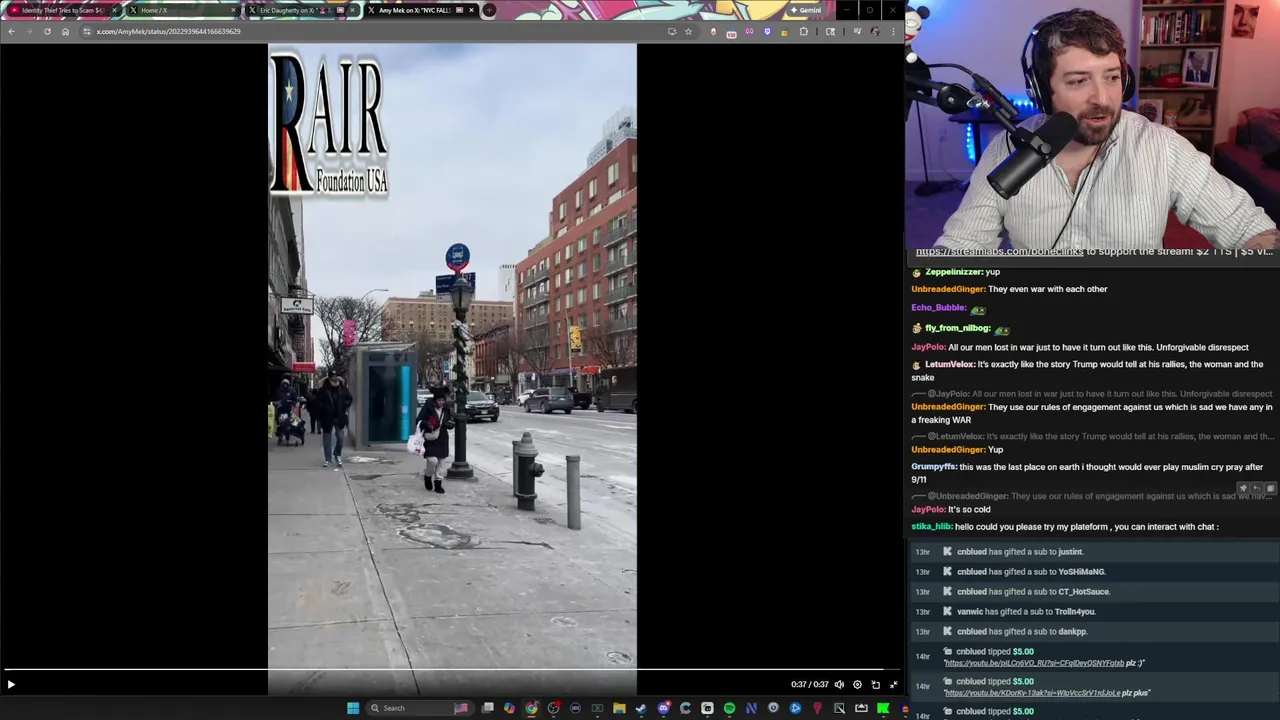Open a new browser tab

click(x=489, y=10)
